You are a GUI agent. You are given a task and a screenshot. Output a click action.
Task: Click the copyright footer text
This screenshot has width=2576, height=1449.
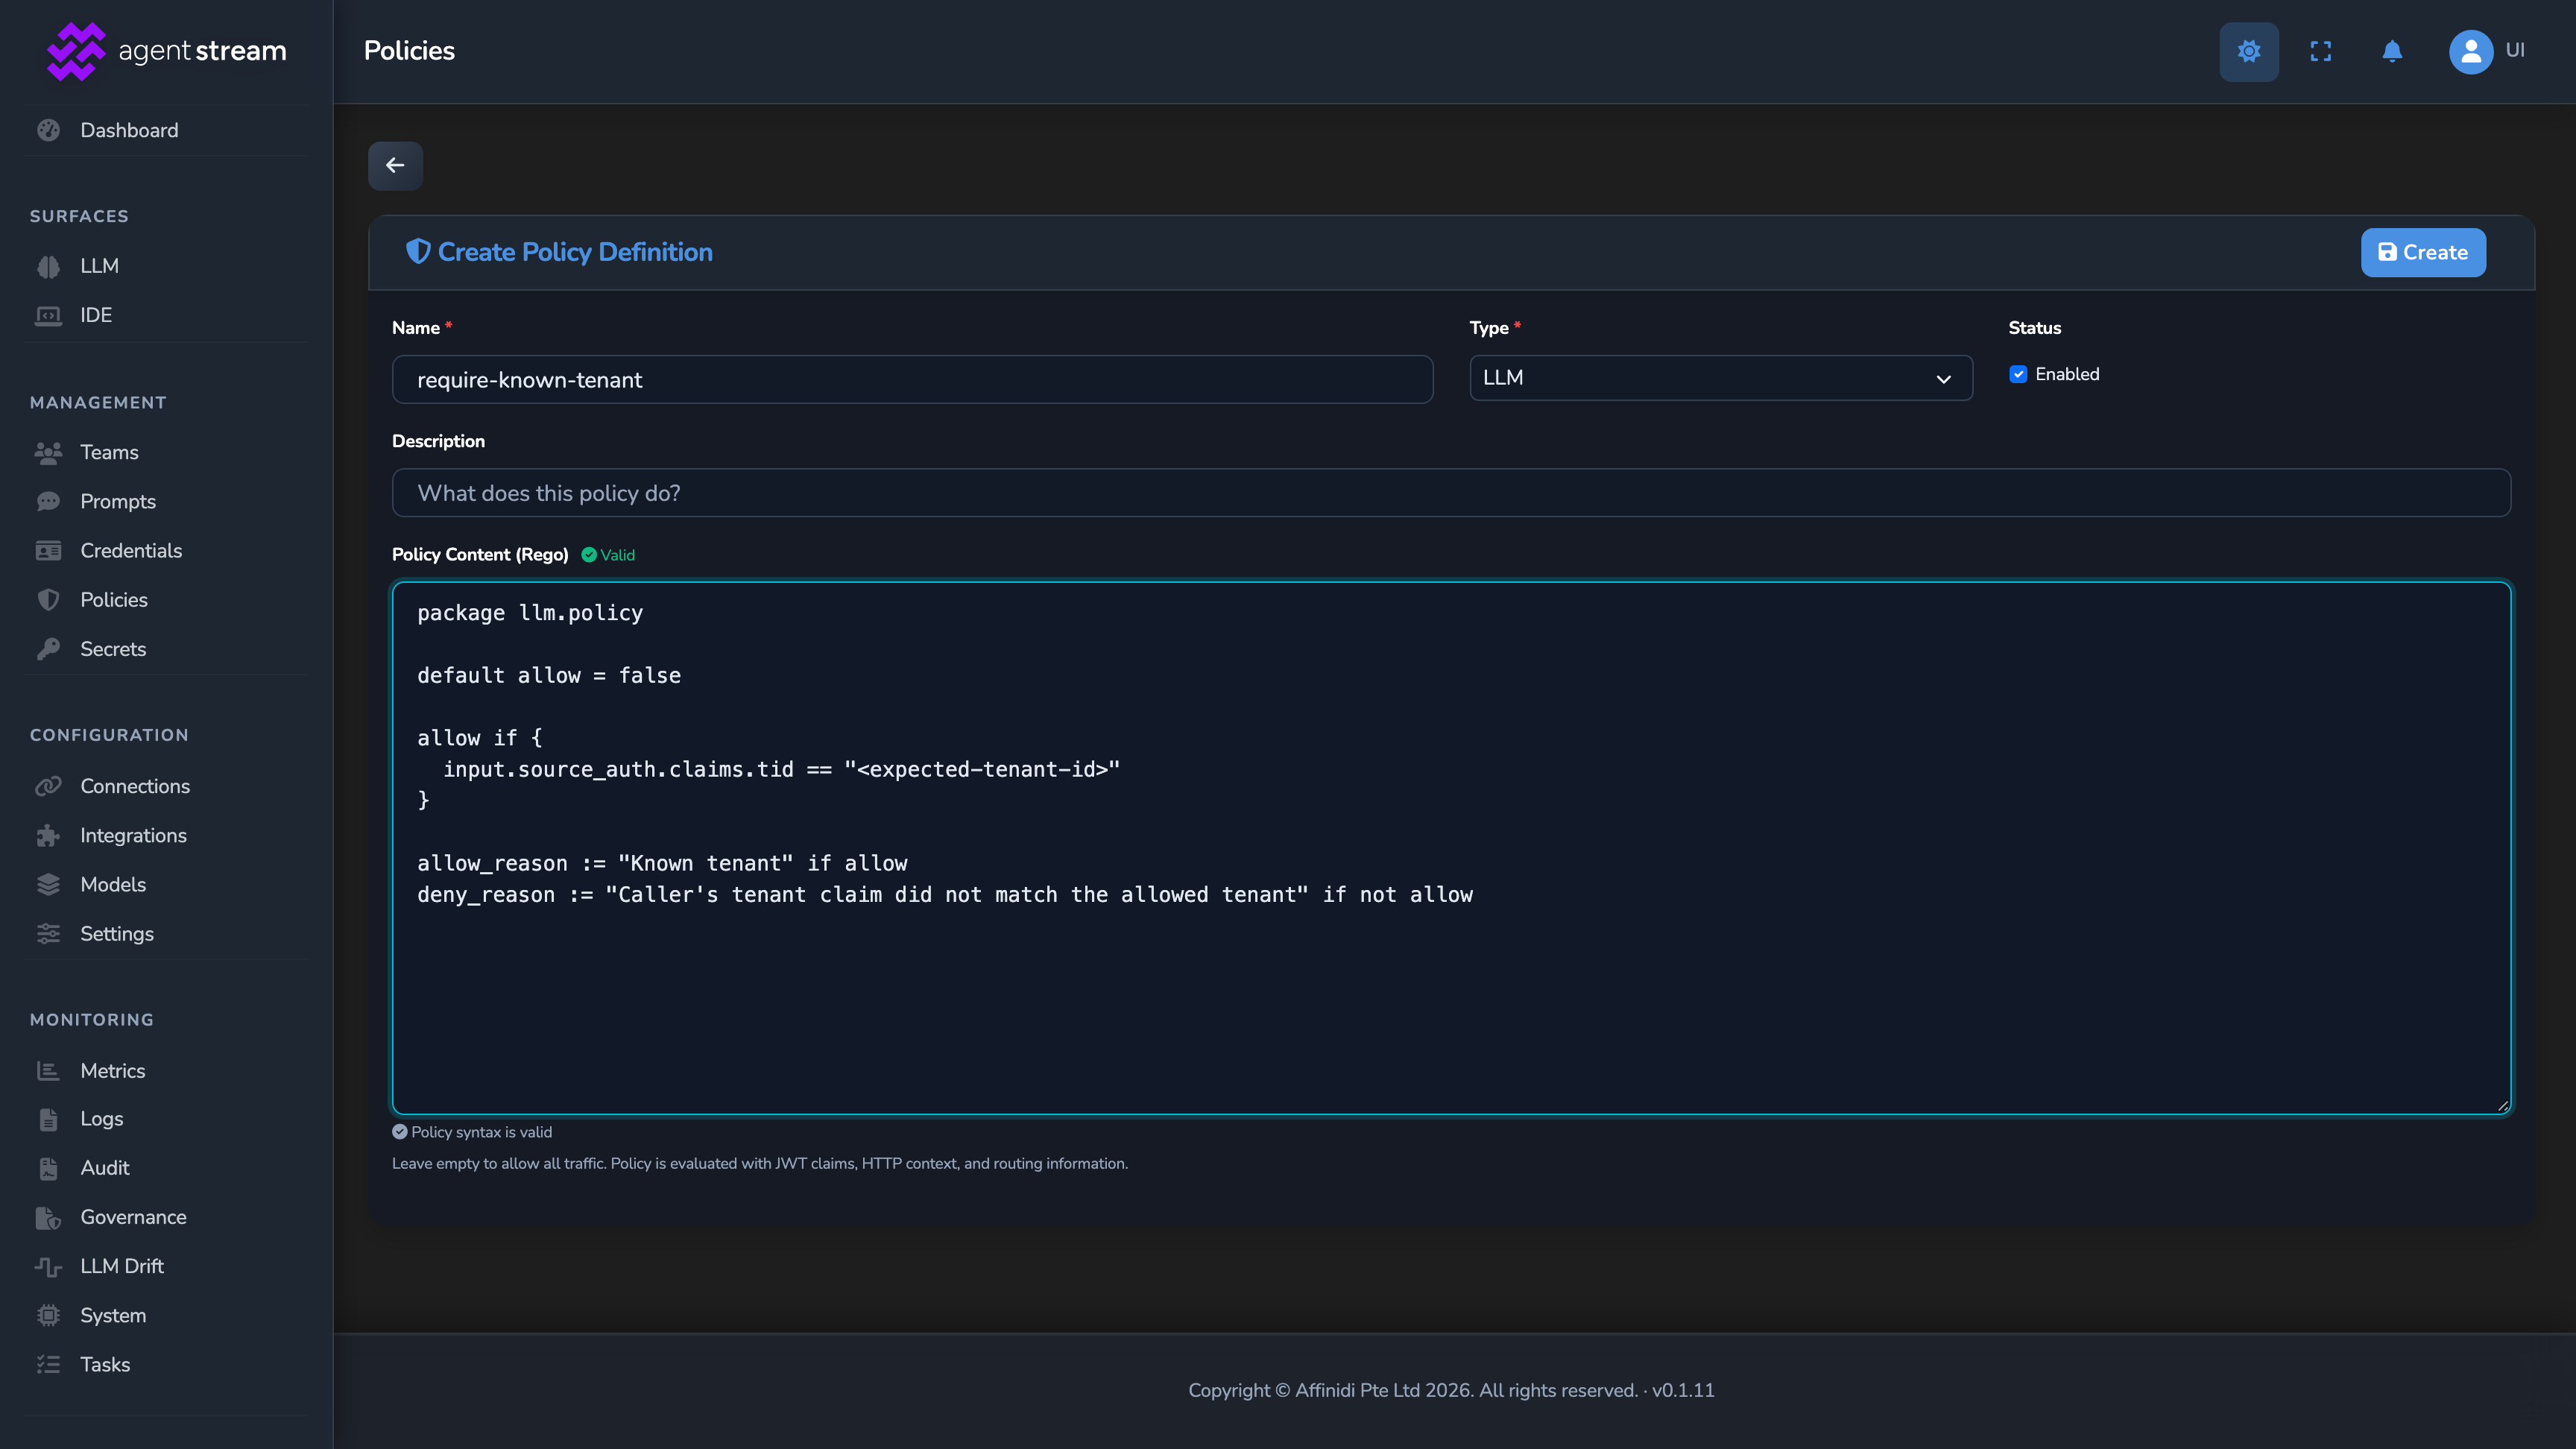coord(1451,1390)
